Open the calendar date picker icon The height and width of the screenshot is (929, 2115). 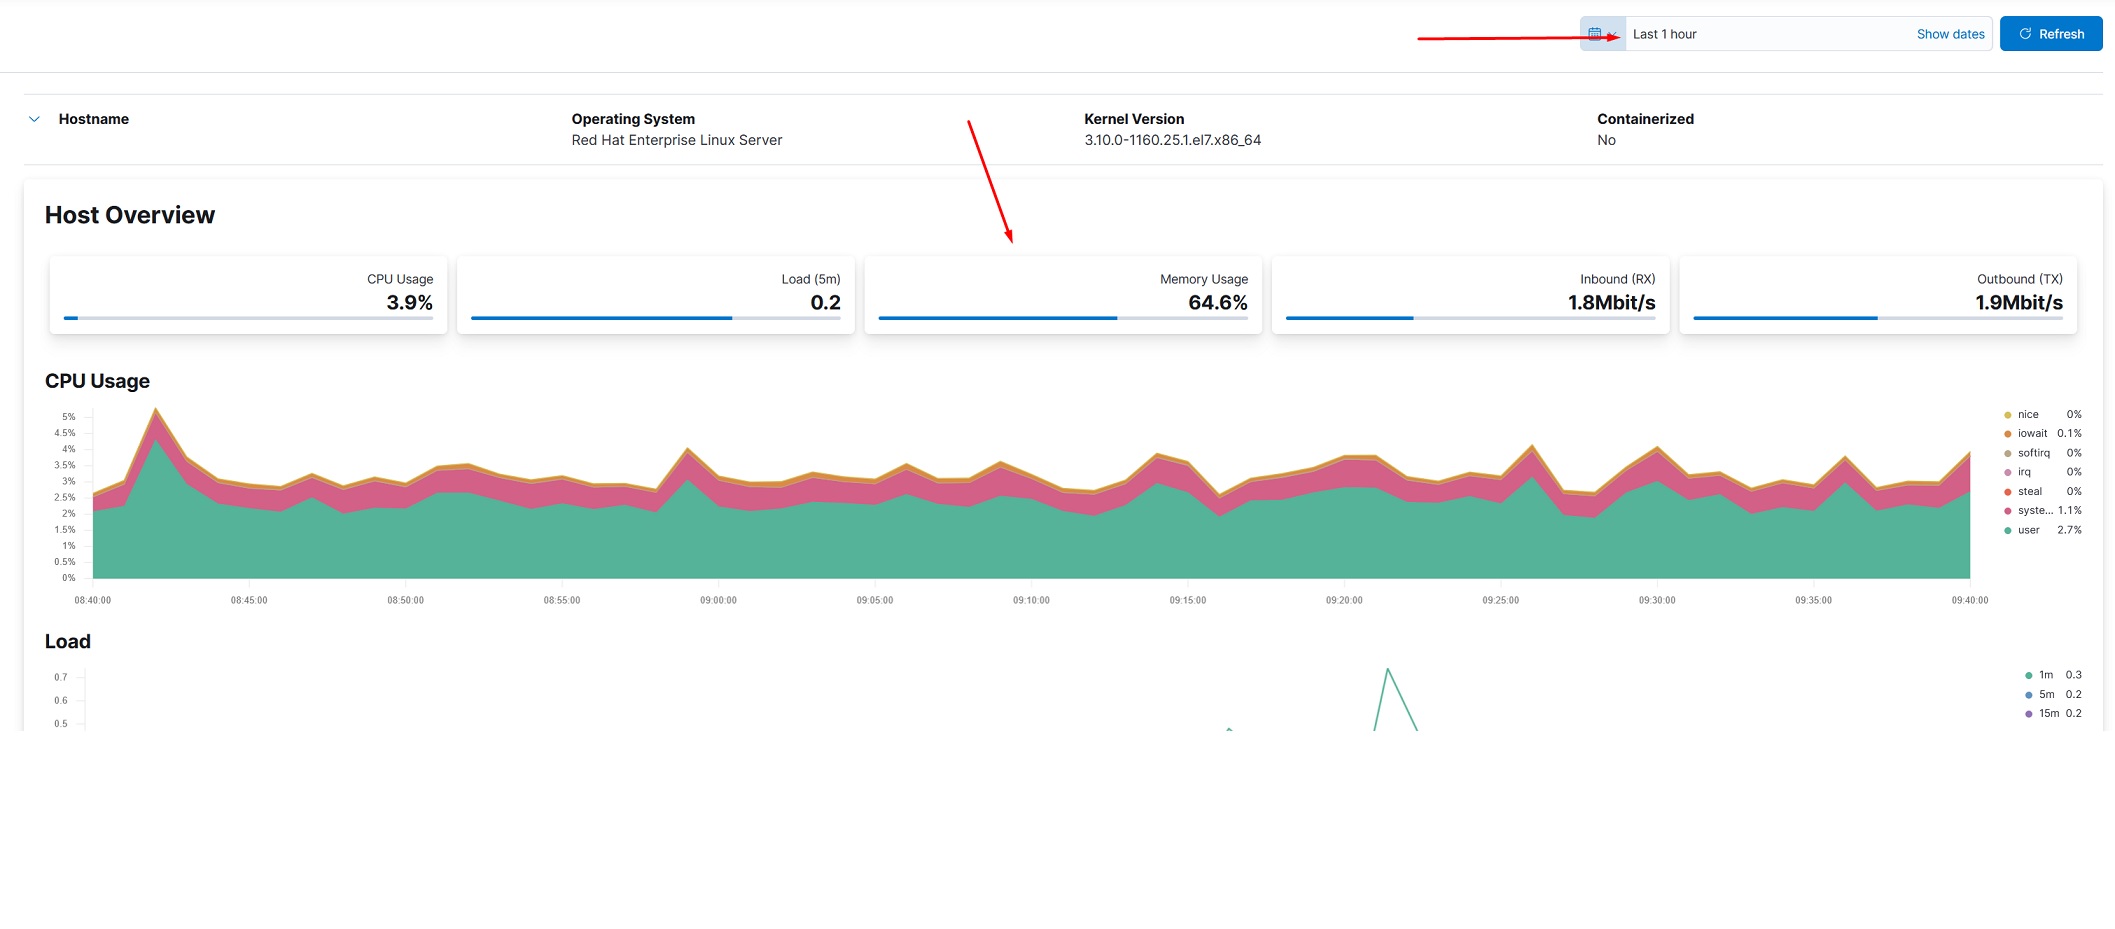point(1598,33)
